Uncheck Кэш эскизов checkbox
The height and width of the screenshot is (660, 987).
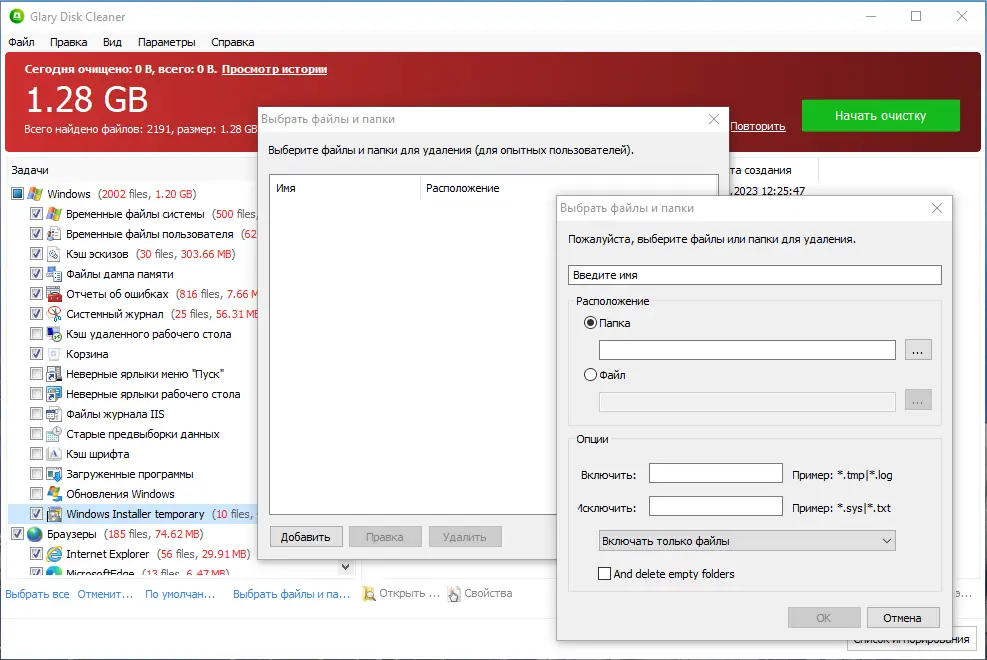pos(37,254)
